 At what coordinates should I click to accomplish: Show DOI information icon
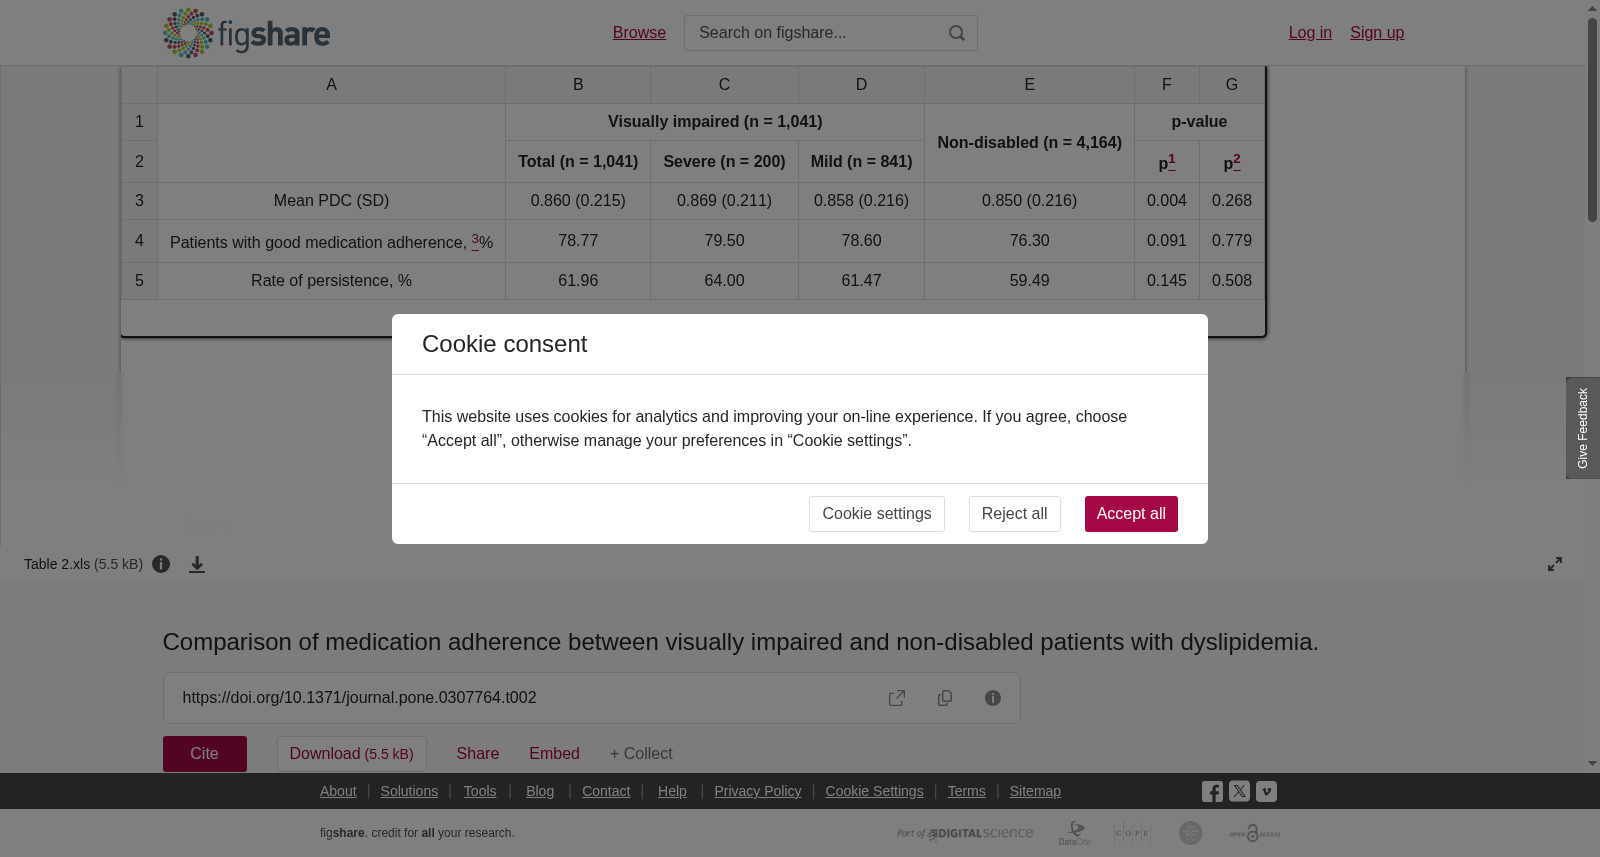[993, 698]
